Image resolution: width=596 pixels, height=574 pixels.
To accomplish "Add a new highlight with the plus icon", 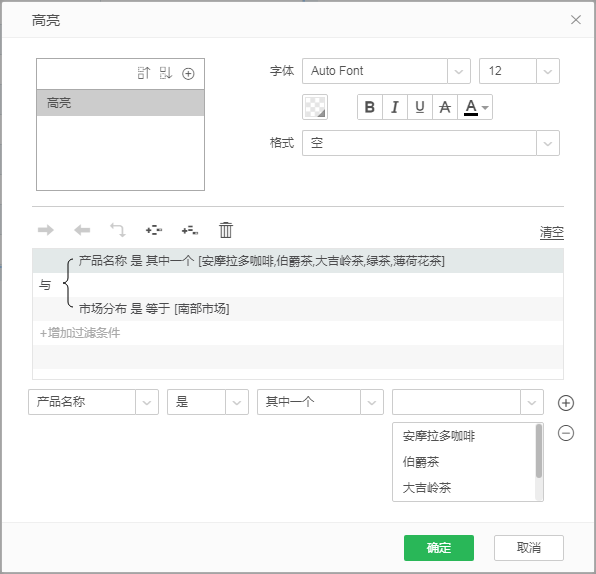I will tap(188, 73).
